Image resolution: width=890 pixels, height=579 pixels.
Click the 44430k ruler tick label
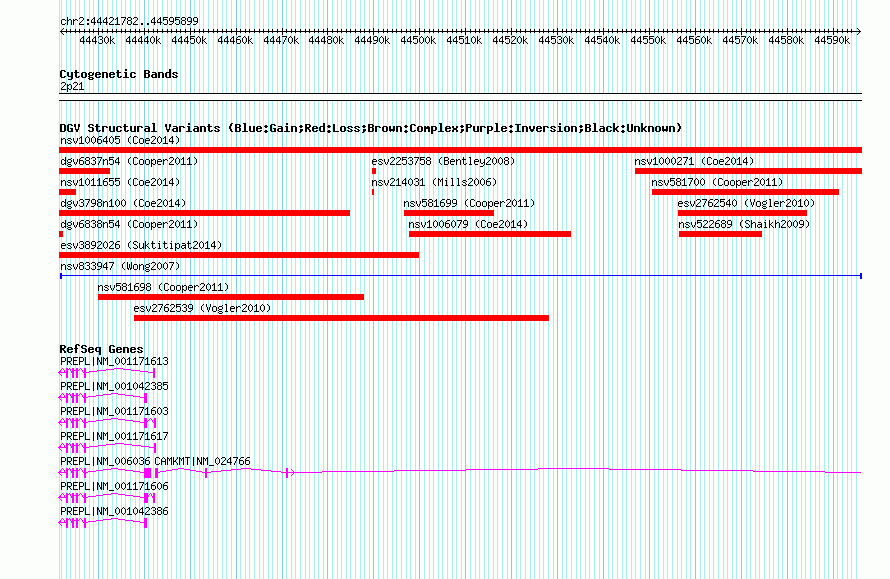click(97, 40)
